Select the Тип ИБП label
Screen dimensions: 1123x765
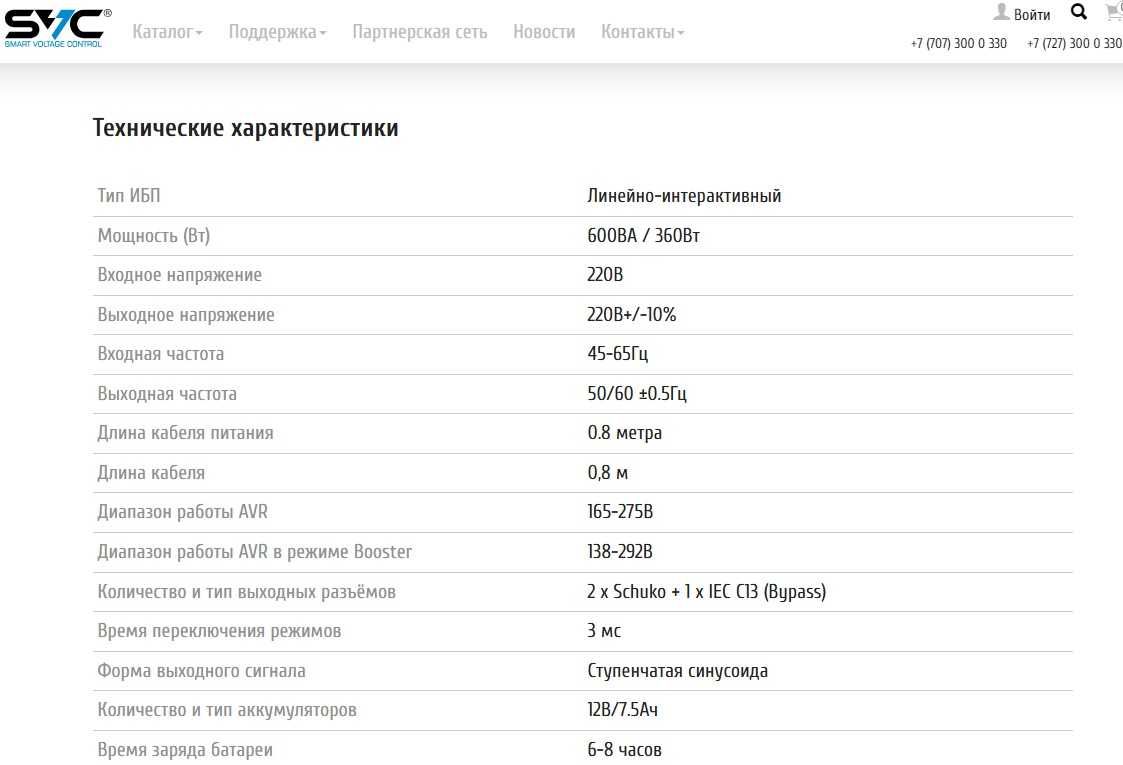[129, 196]
